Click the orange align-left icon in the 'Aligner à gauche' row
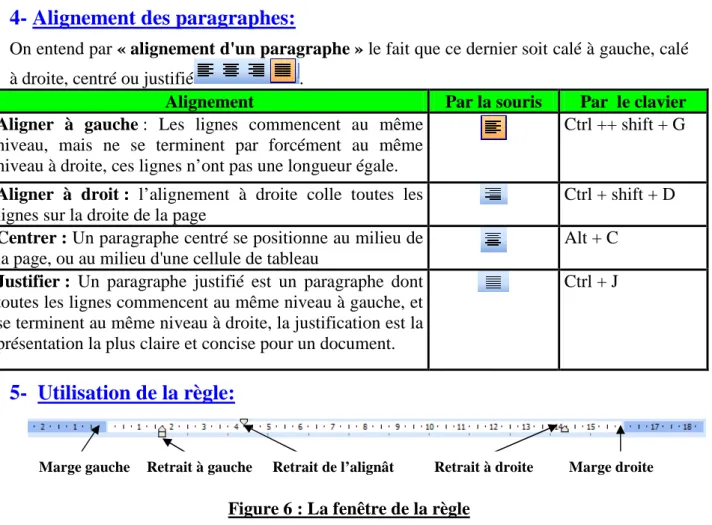Screen dimensions: 712x525 494,127
